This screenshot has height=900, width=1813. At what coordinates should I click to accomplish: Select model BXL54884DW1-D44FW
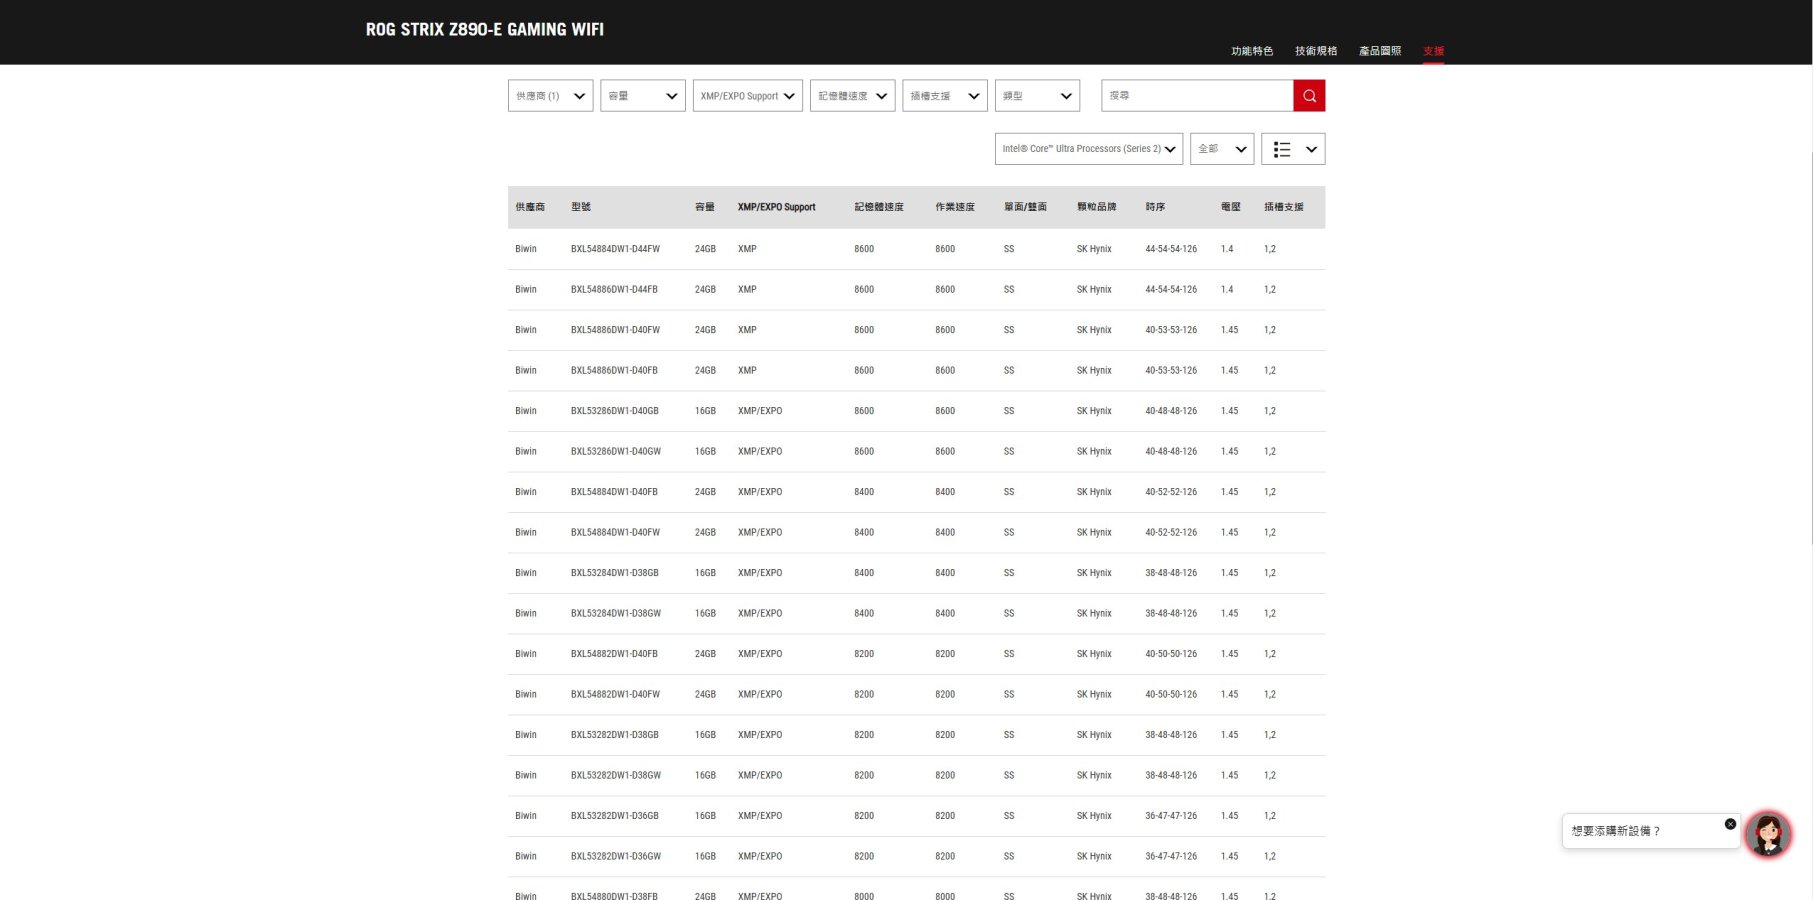615,249
